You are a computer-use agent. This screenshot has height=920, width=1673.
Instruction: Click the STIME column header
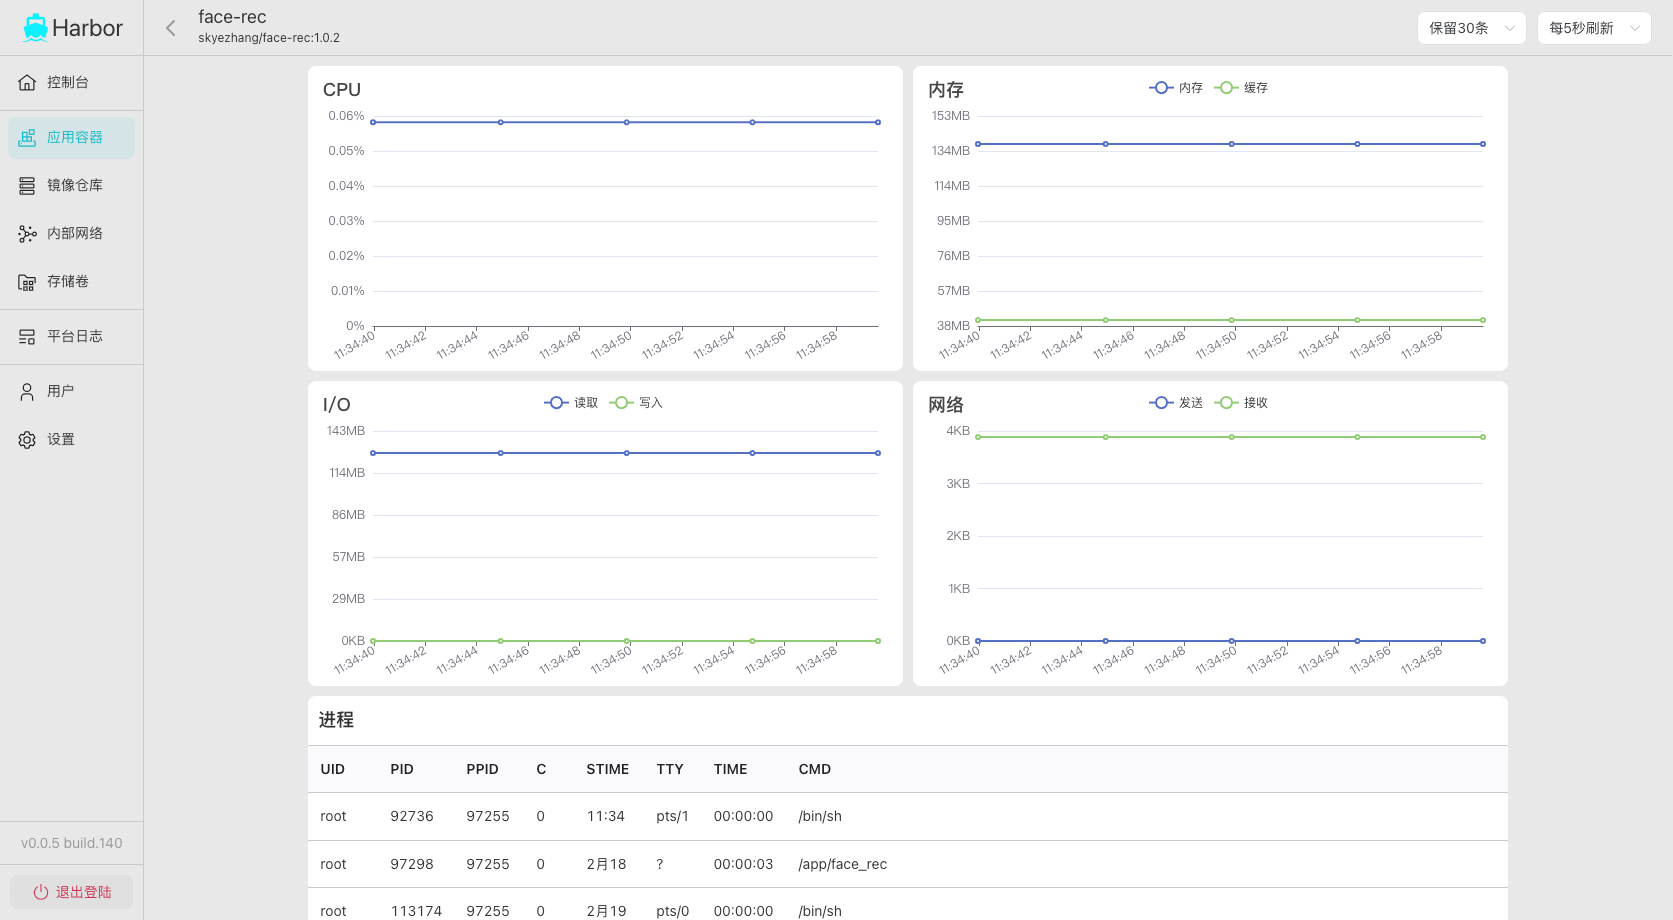(607, 769)
